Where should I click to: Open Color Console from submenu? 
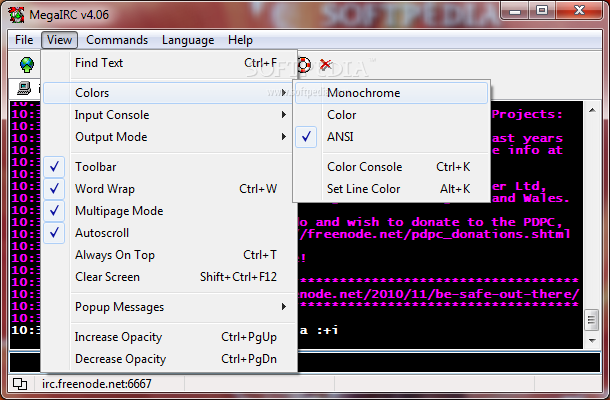coord(391,167)
